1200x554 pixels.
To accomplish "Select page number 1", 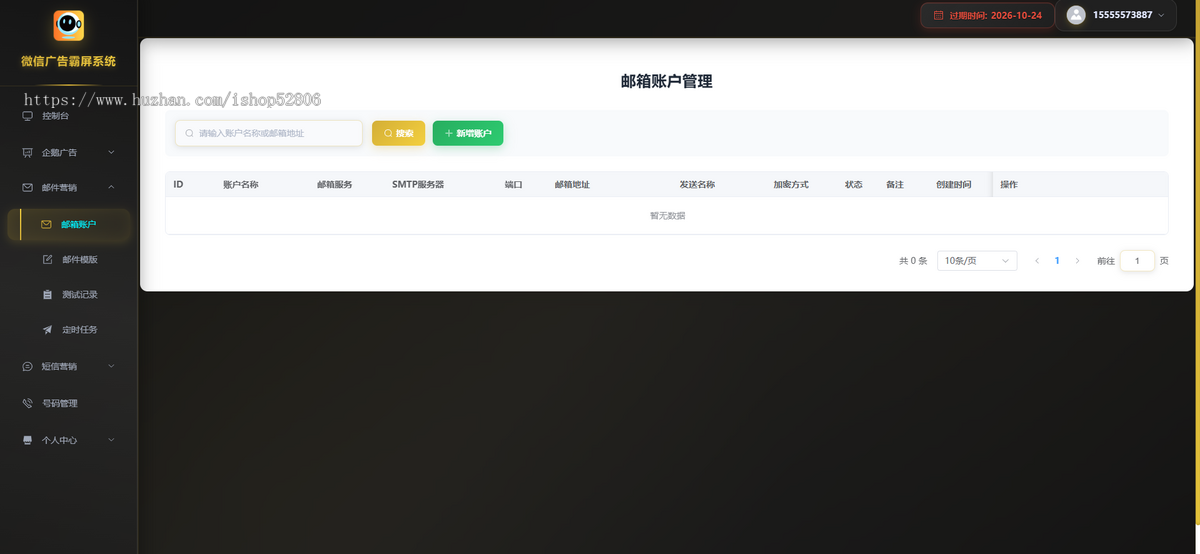I will (x=1057, y=261).
